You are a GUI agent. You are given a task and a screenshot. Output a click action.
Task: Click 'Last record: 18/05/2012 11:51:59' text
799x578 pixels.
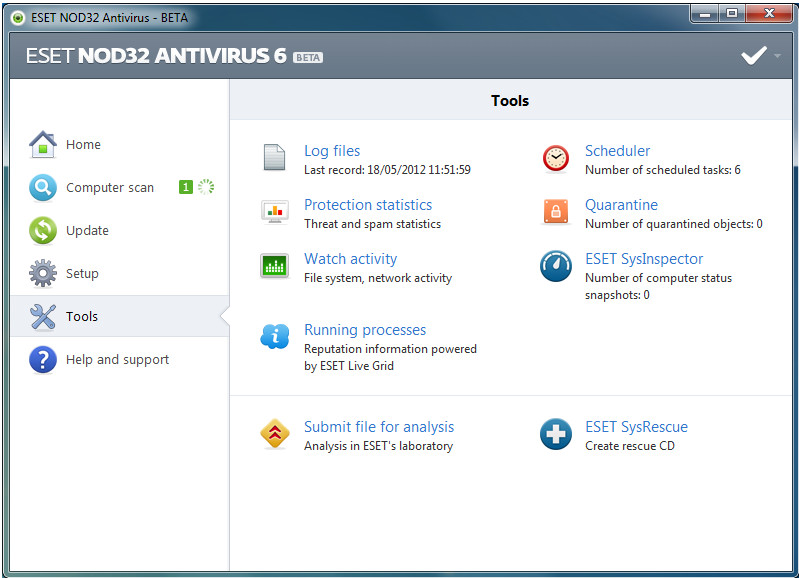click(387, 170)
